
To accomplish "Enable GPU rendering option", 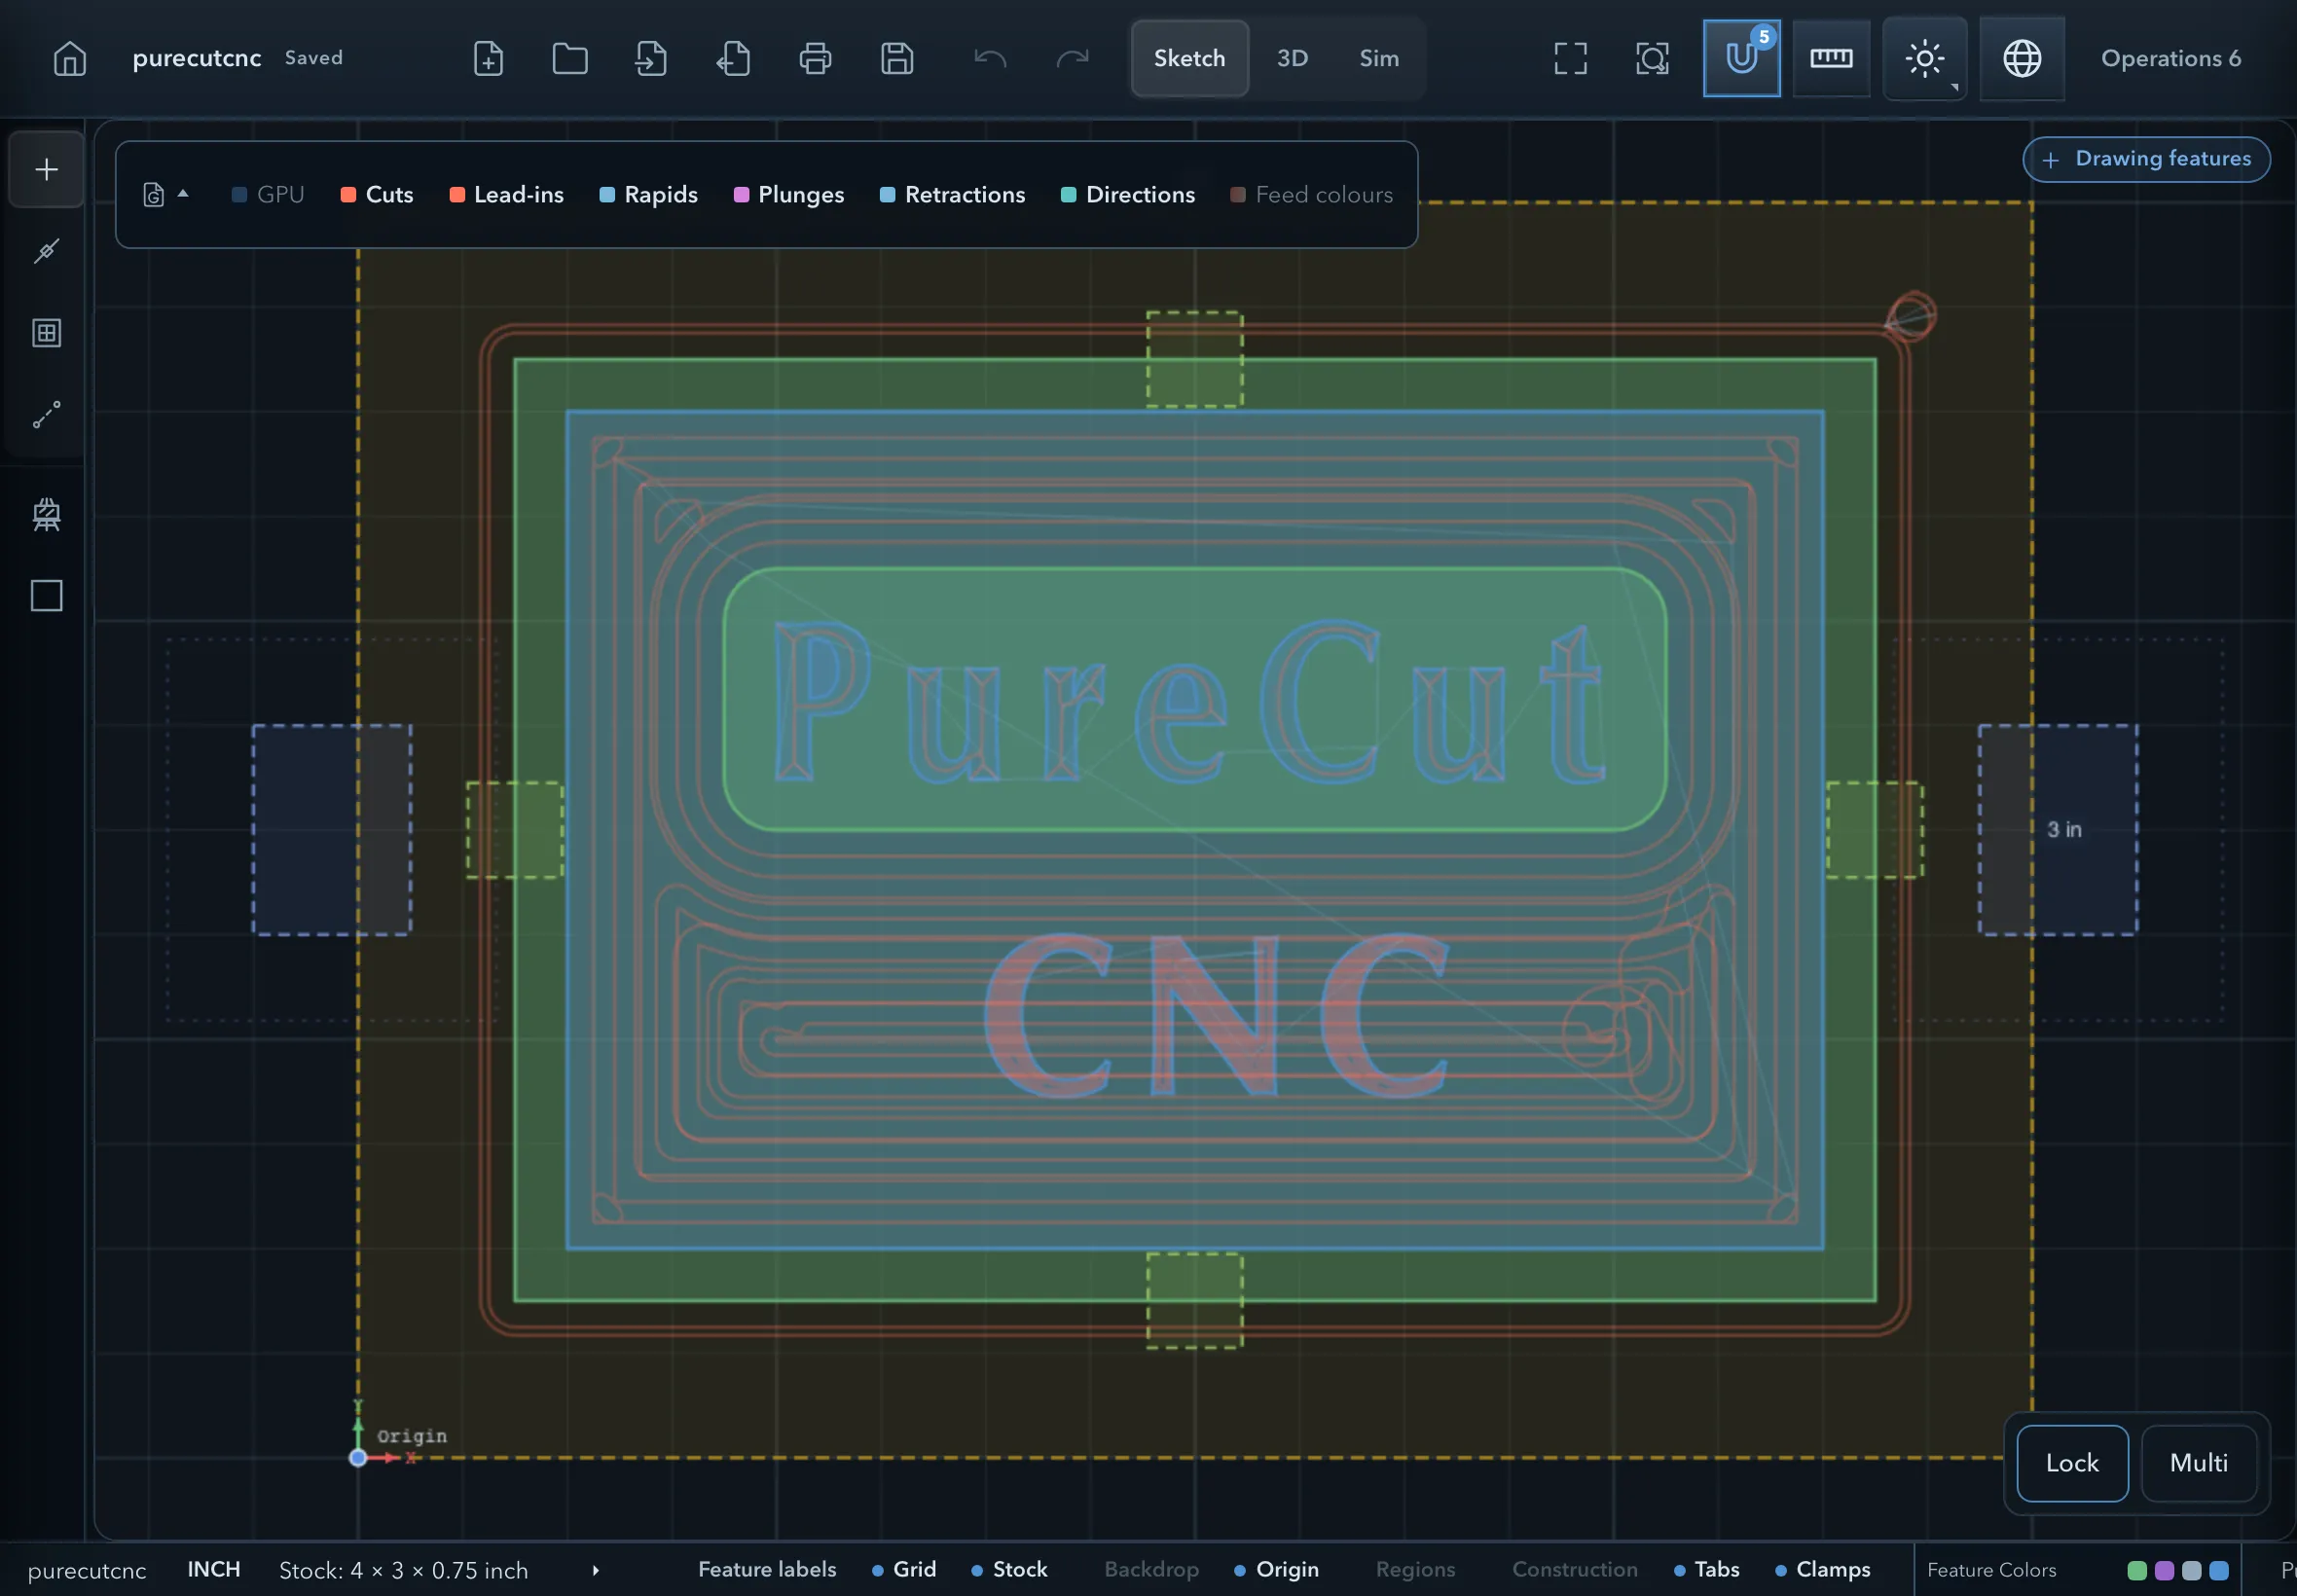I will coord(268,195).
